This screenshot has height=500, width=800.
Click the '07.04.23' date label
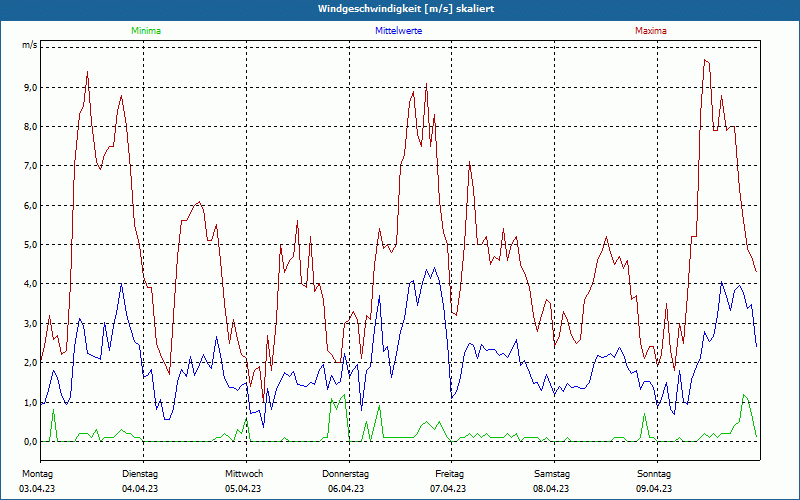(448, 489)
